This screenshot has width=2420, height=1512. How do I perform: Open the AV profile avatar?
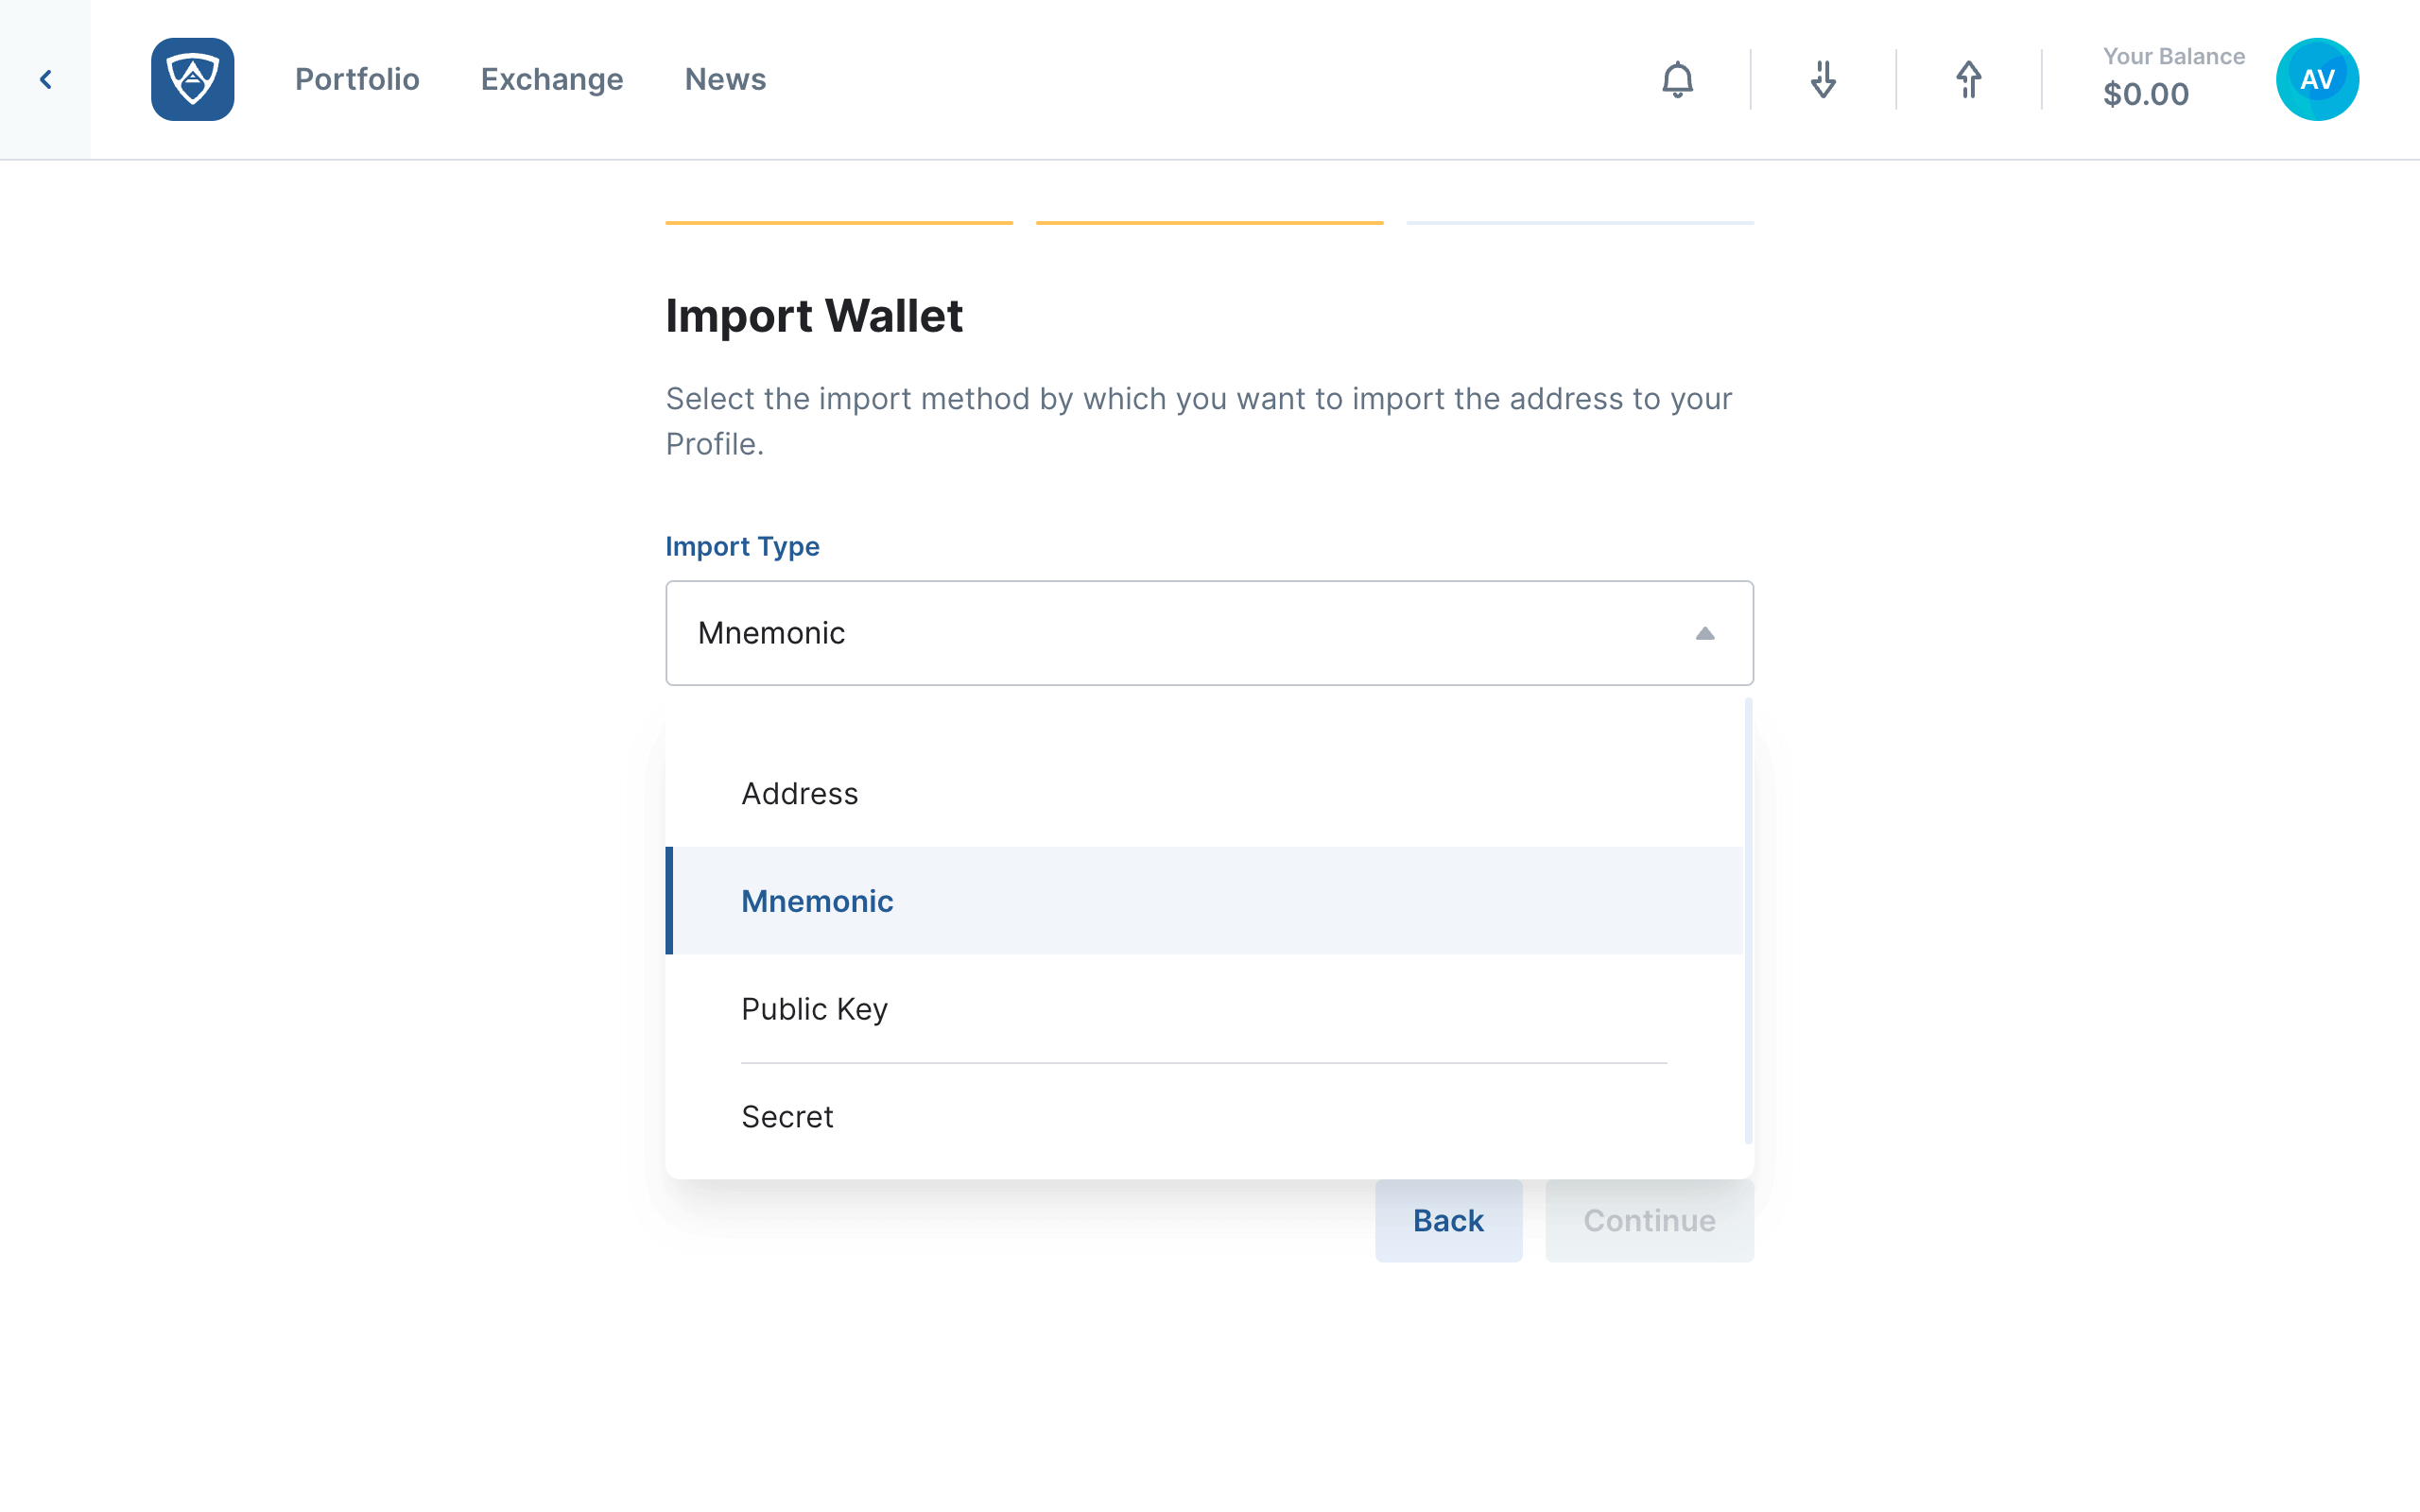(2317, 79)
